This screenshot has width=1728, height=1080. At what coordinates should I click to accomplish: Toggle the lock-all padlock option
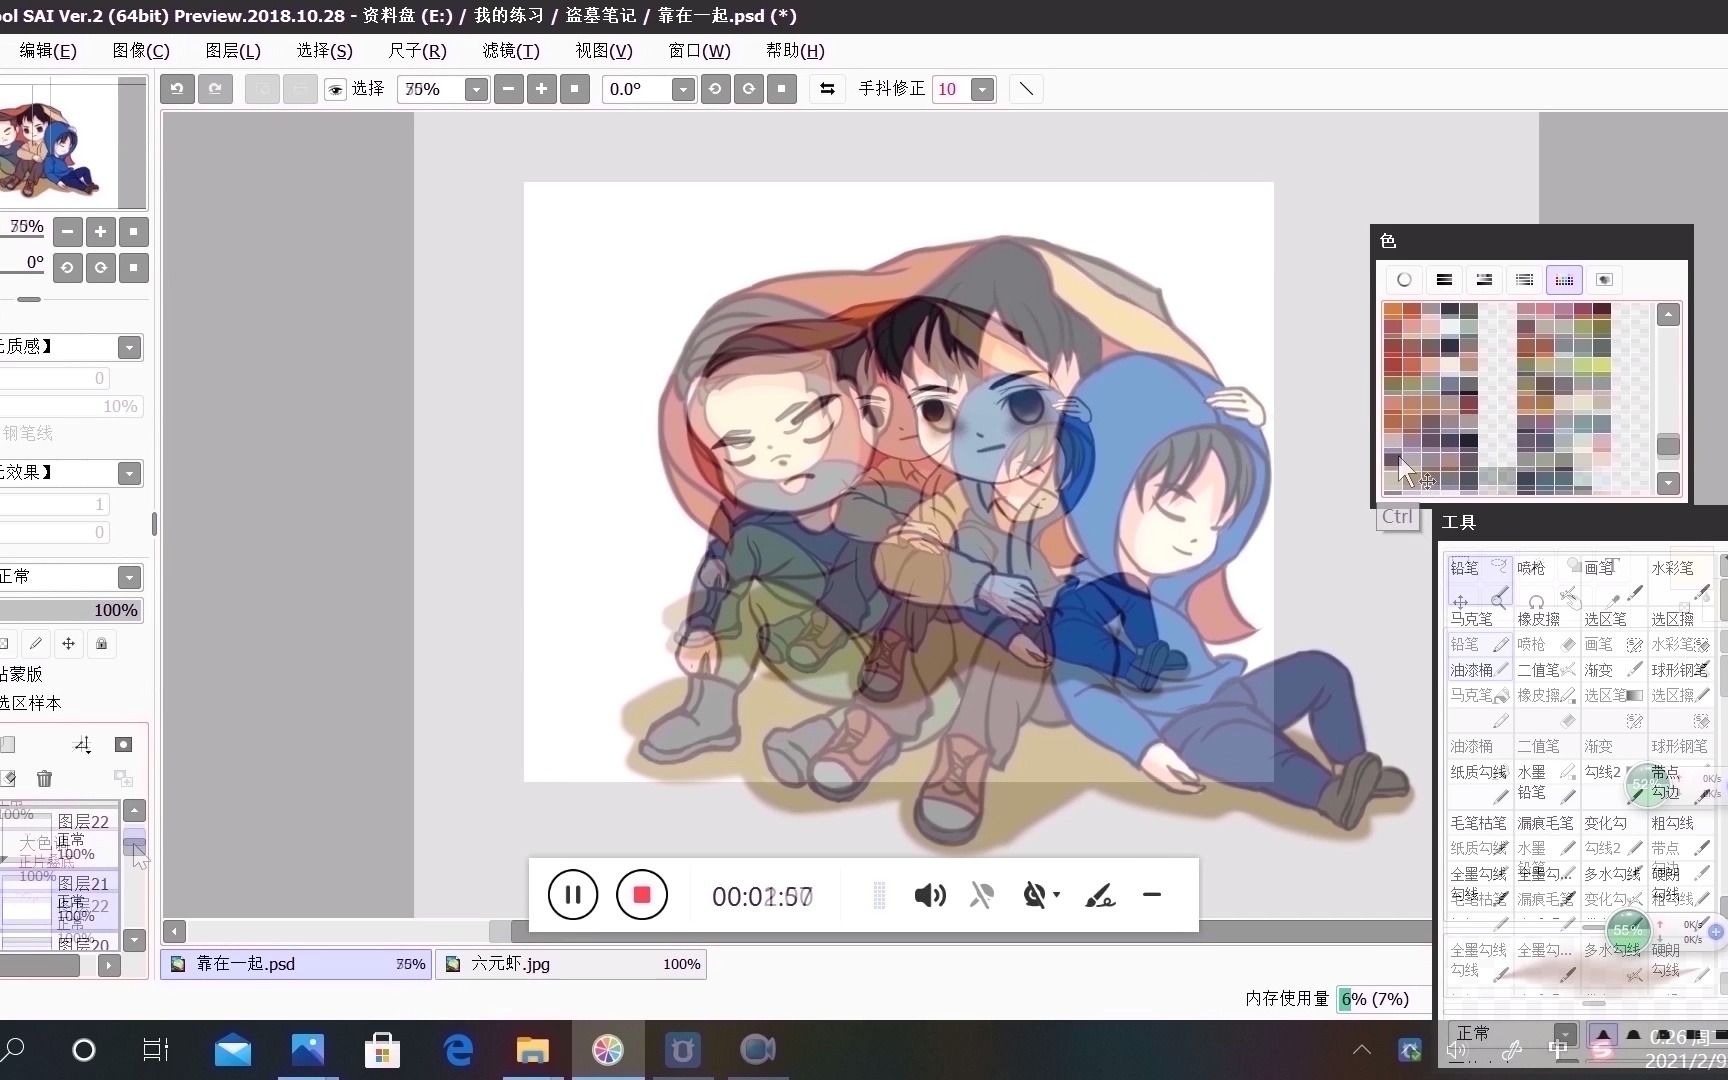(101, 643)
